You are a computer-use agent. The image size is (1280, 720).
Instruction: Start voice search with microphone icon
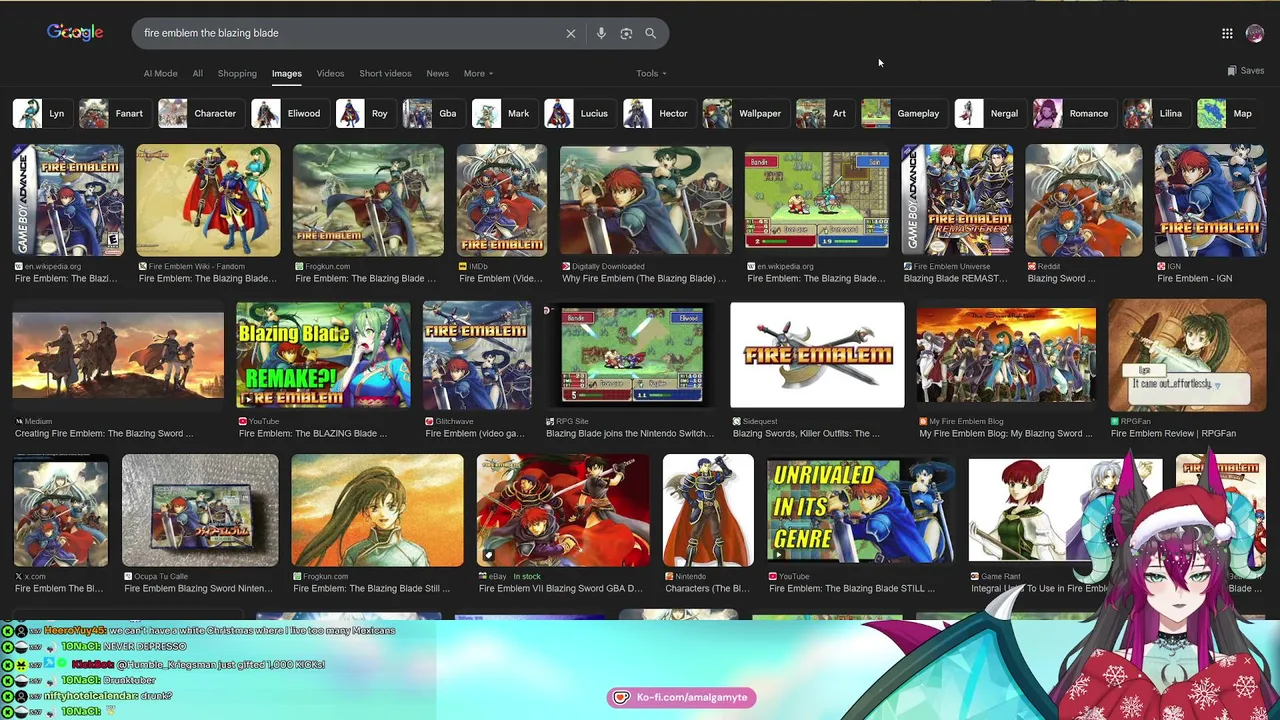tap(601, 33)
